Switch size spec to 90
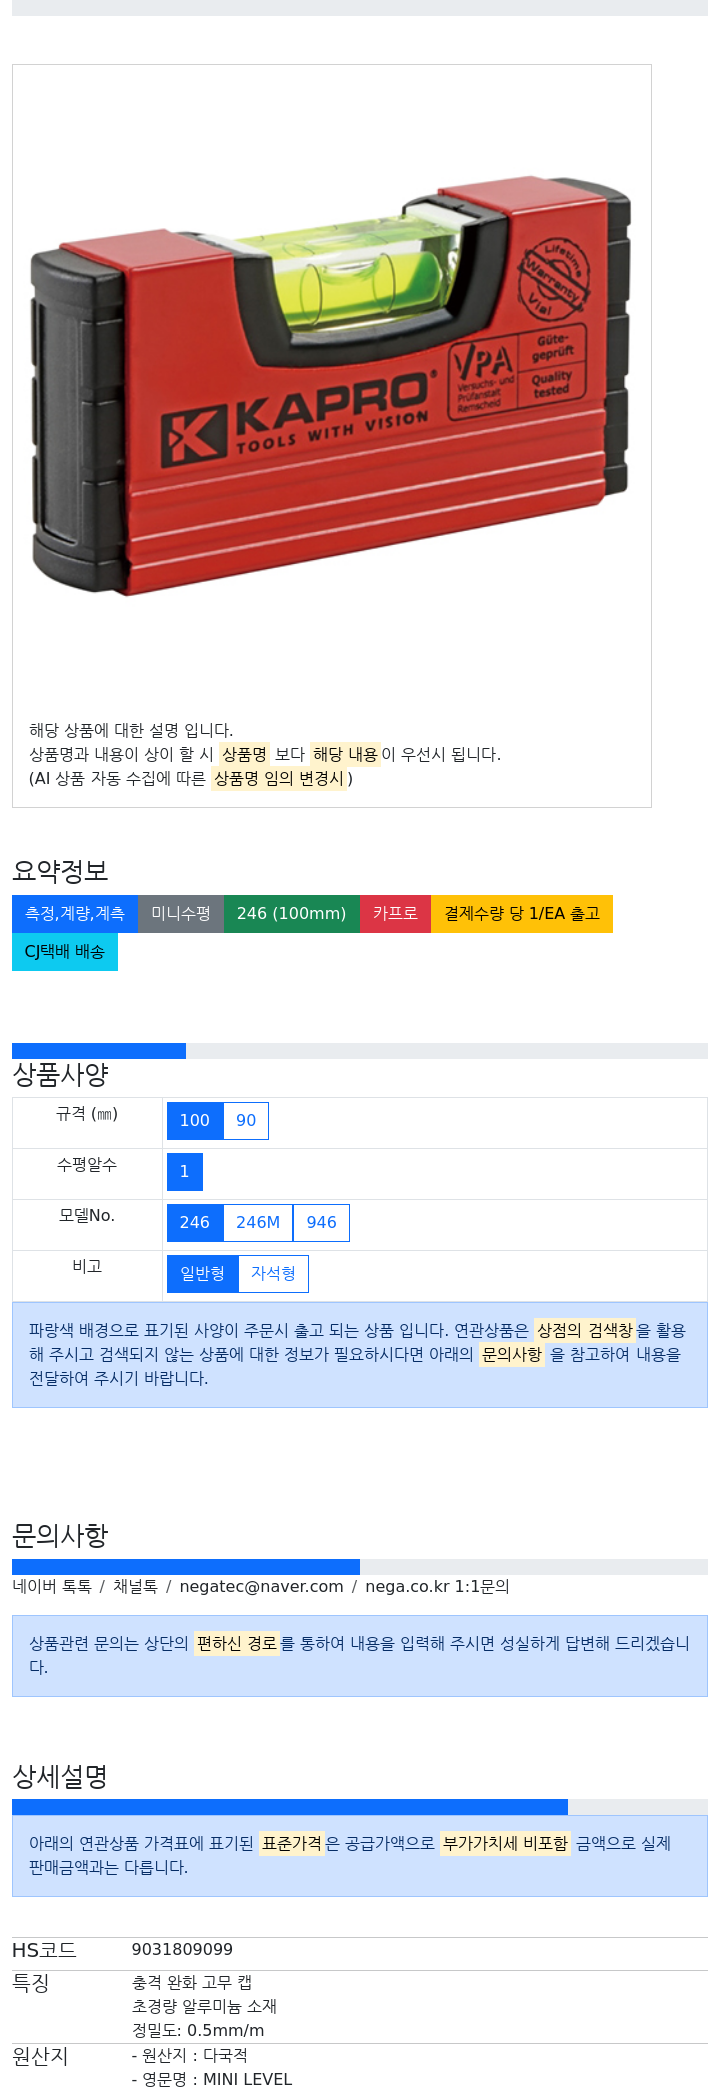 click(x=246, y=1121)
